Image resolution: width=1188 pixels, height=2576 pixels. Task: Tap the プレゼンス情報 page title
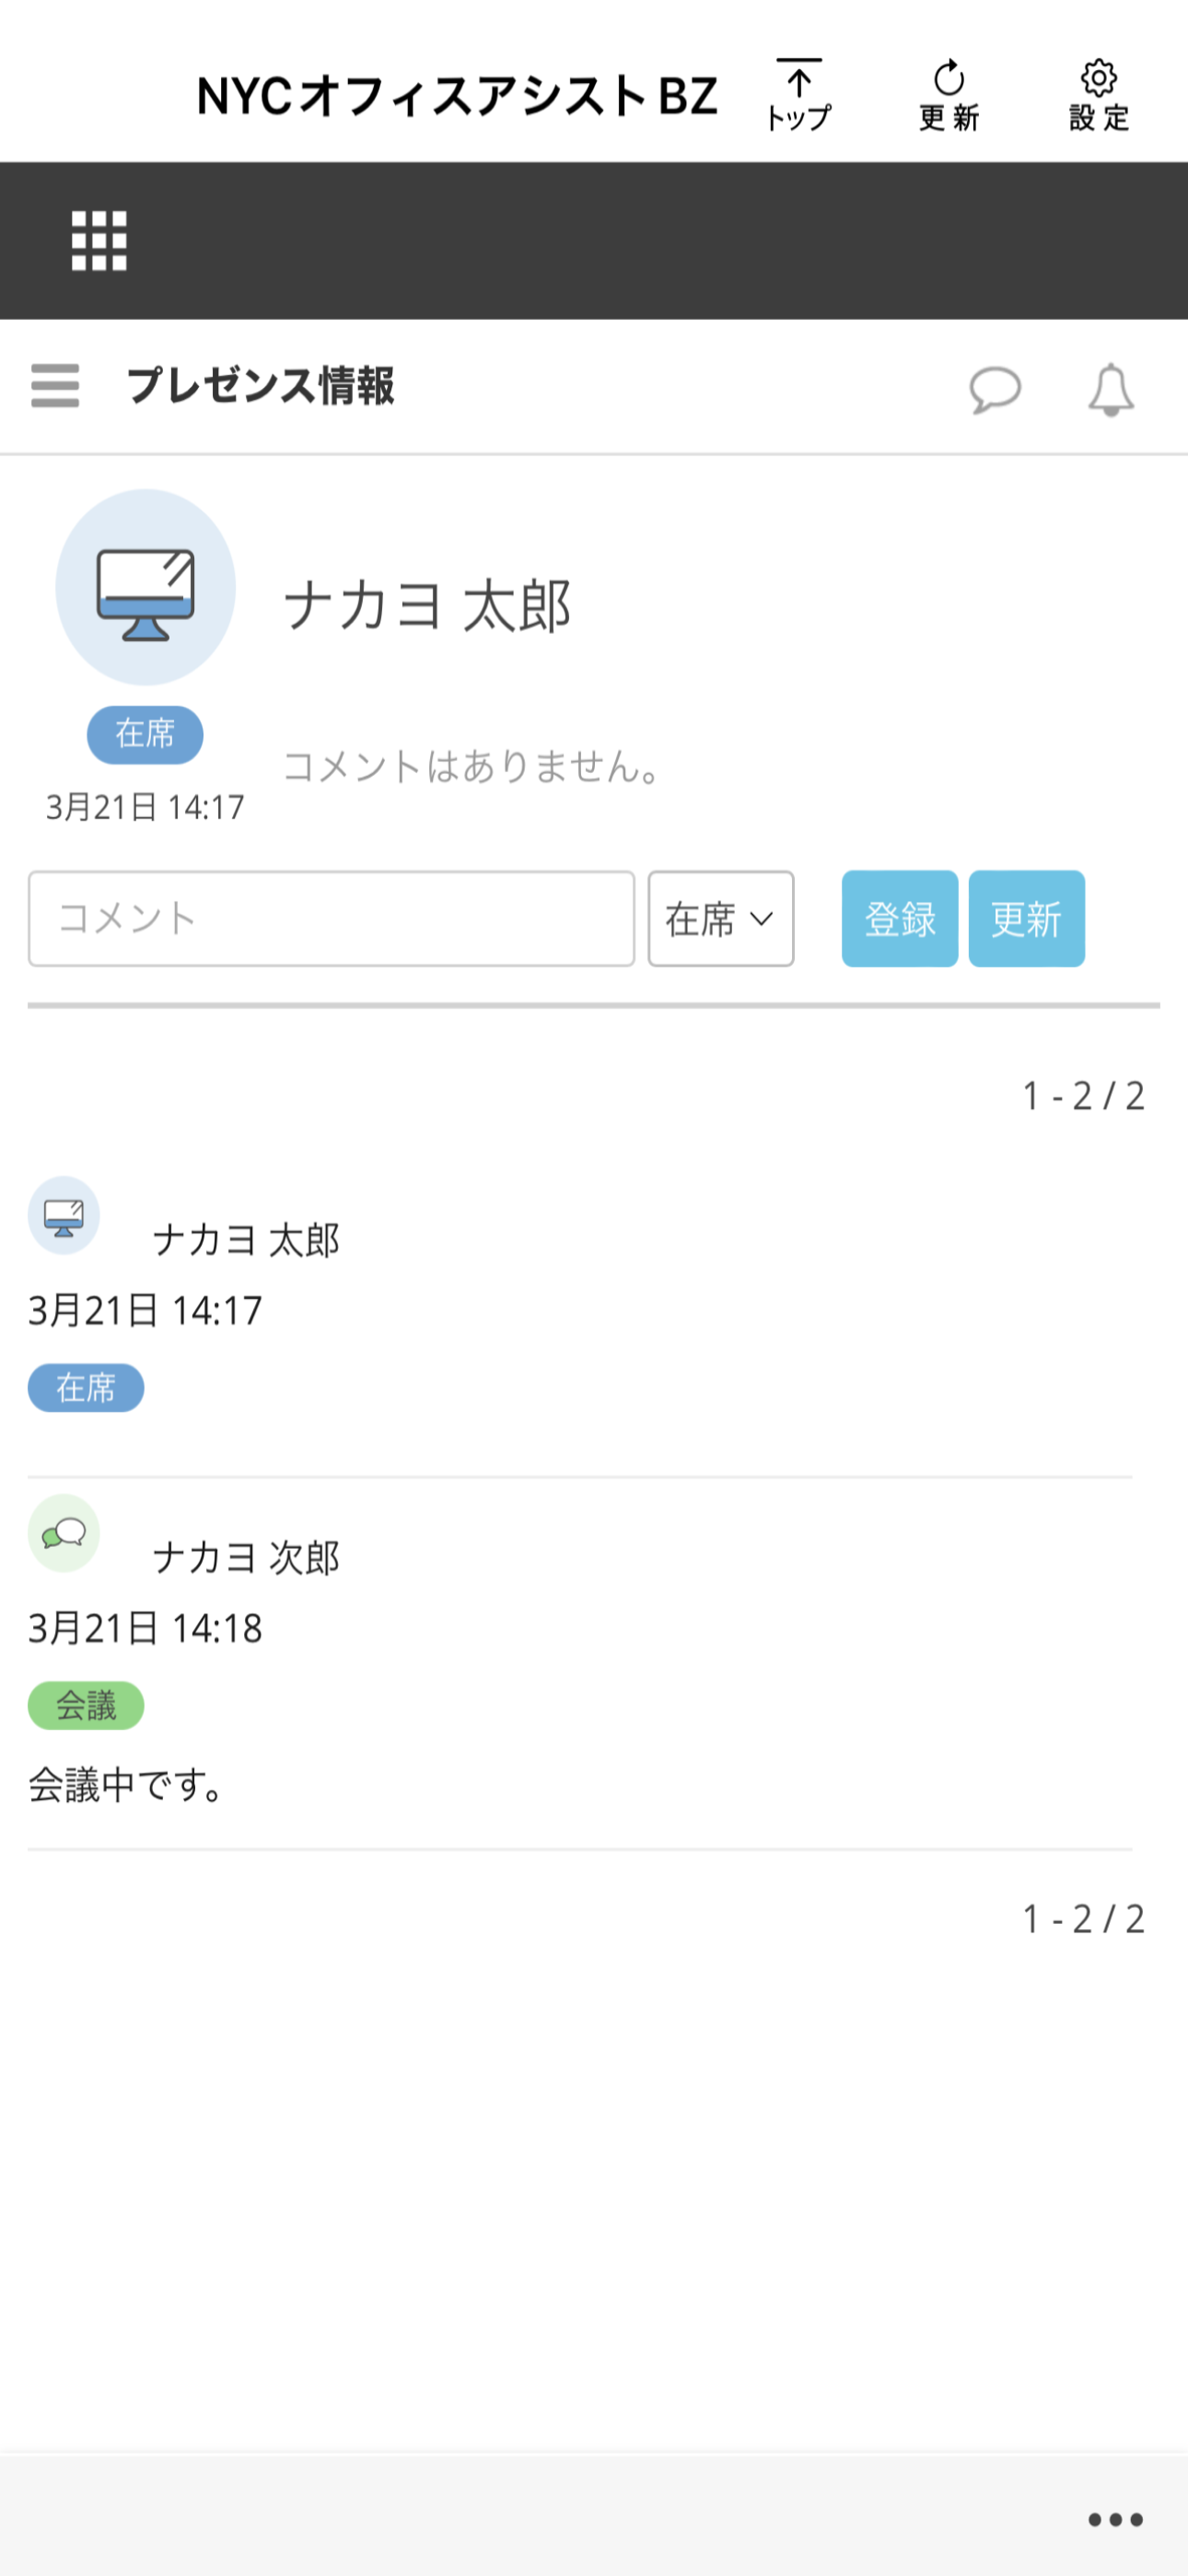260,386
